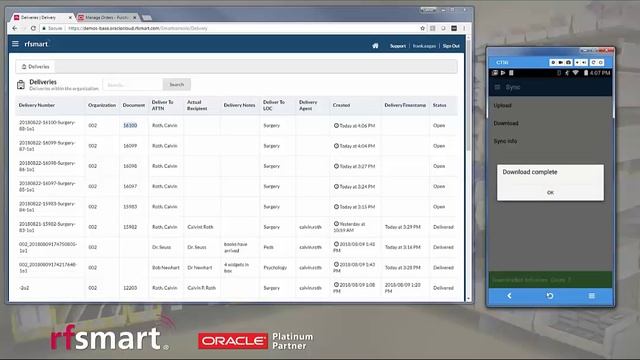Go to the rfsmart home icon

coord(375,46)
